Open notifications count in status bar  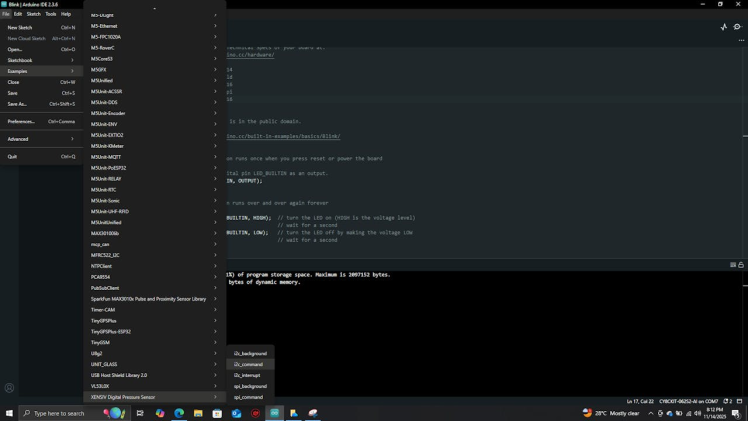727,401
